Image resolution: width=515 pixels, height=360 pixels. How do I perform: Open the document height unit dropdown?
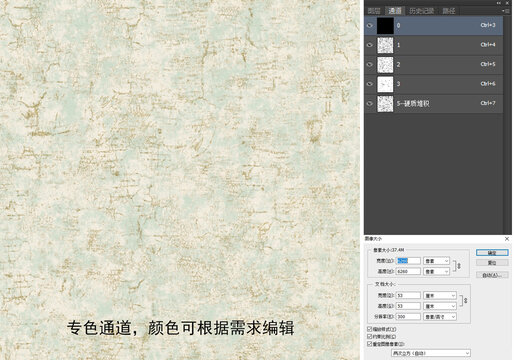440,306
